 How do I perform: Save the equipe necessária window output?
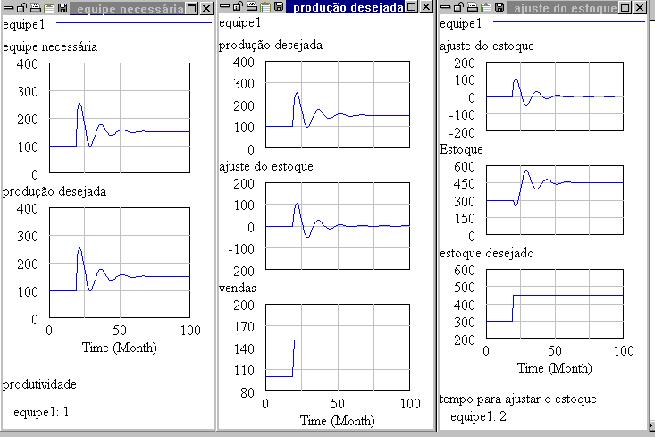(60, 8)
